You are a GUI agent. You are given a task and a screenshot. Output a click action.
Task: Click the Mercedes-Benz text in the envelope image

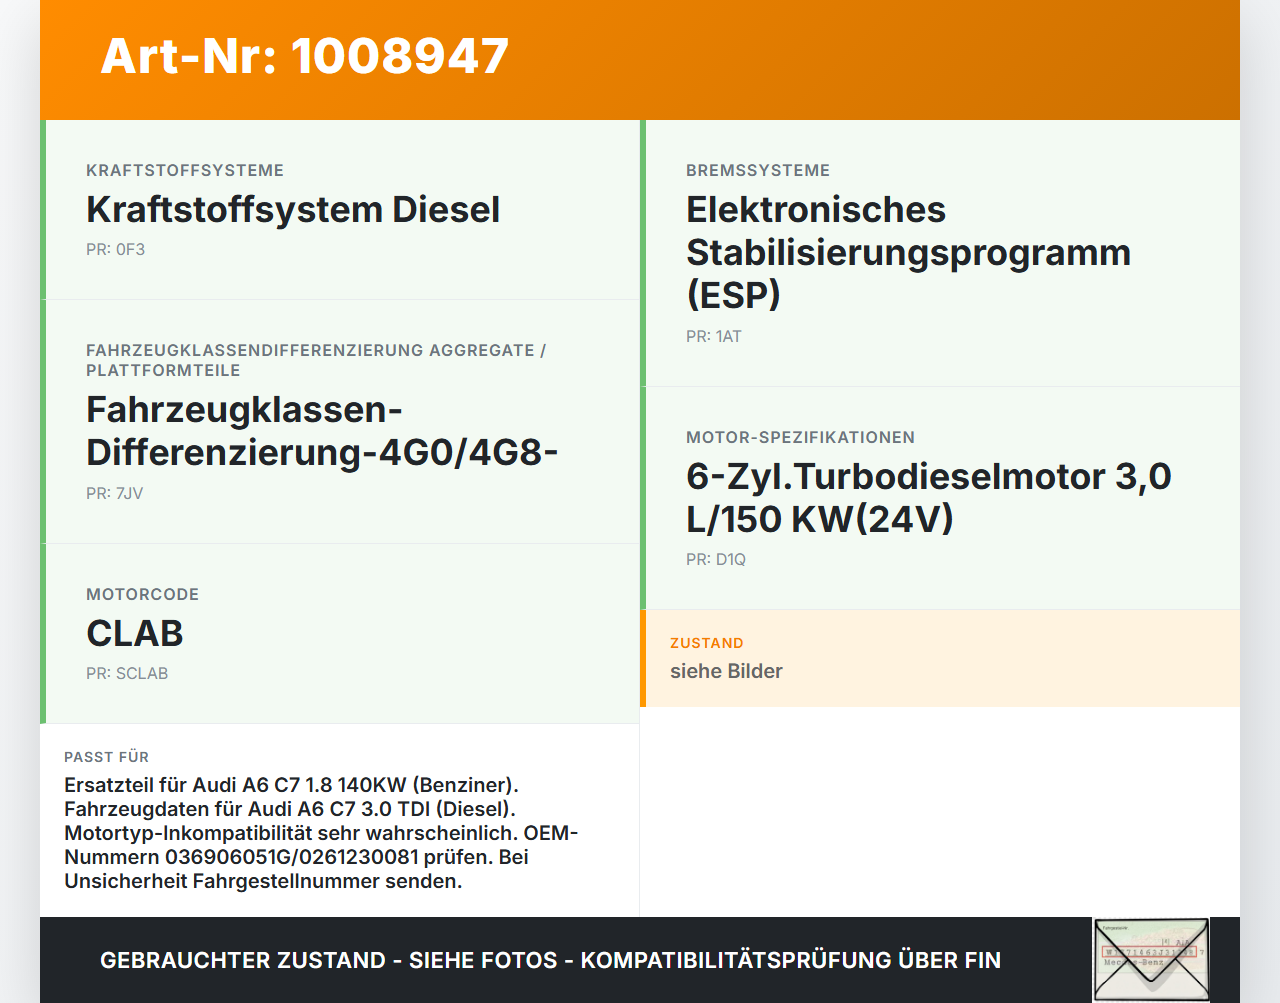(1134, 962)
